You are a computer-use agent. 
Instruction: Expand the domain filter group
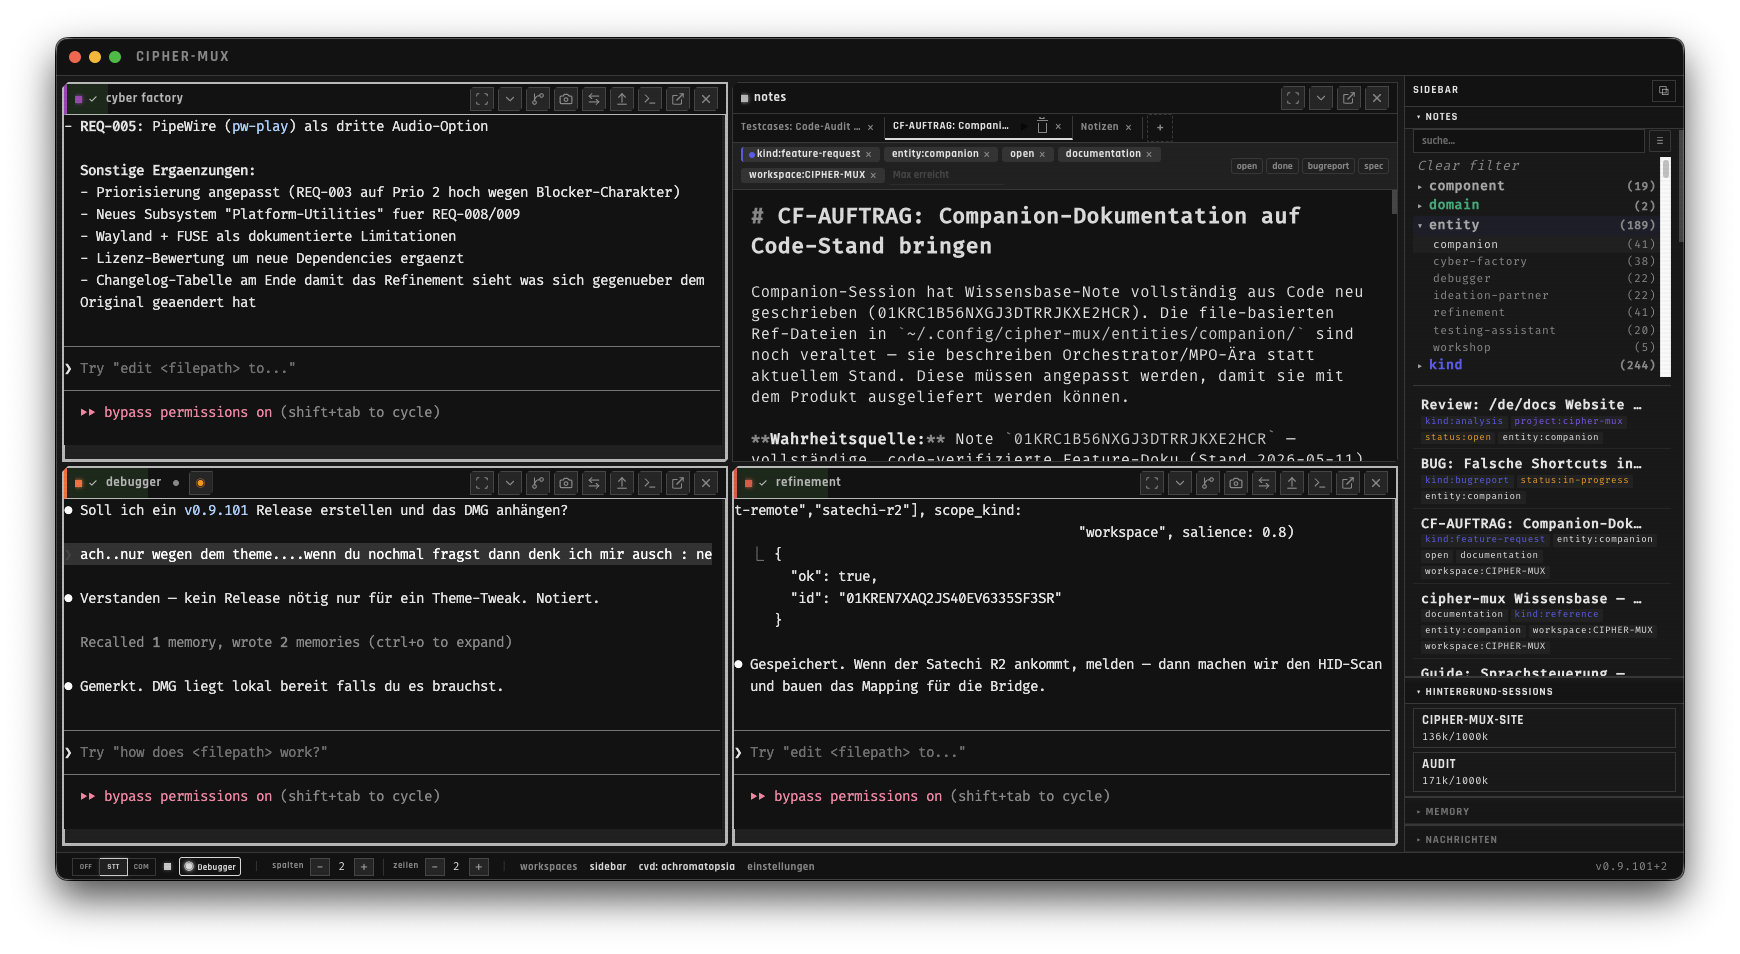1536,205
